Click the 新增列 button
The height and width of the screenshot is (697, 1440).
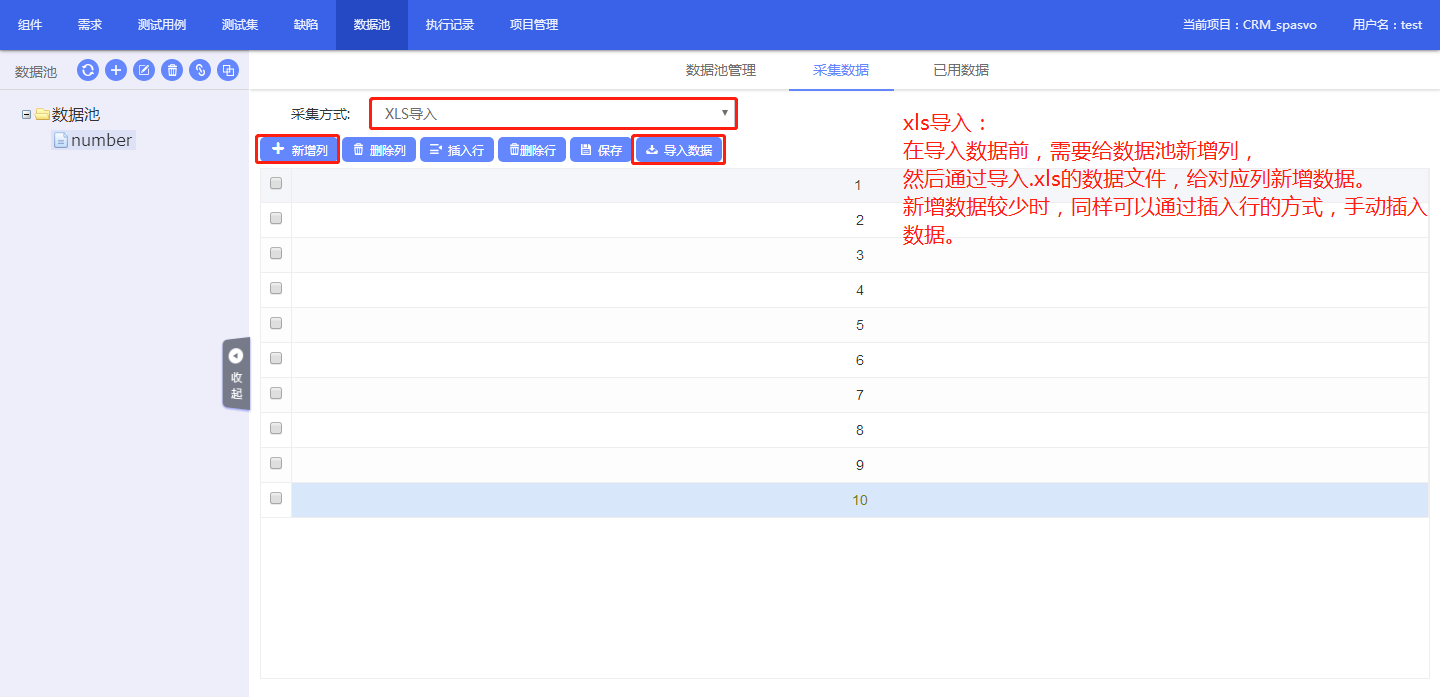(x=299, y=150)
